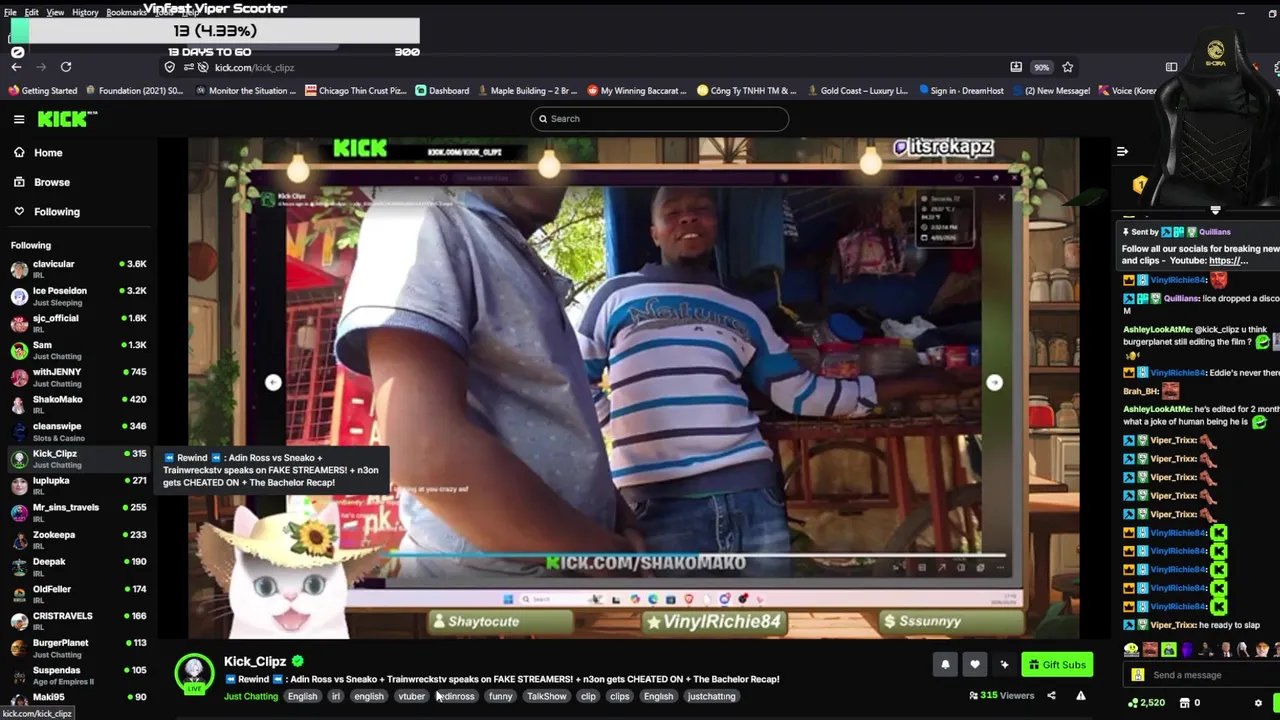Open Suspendas Age of Empires channel
The image size is (1280, 720).
[78, 674]
